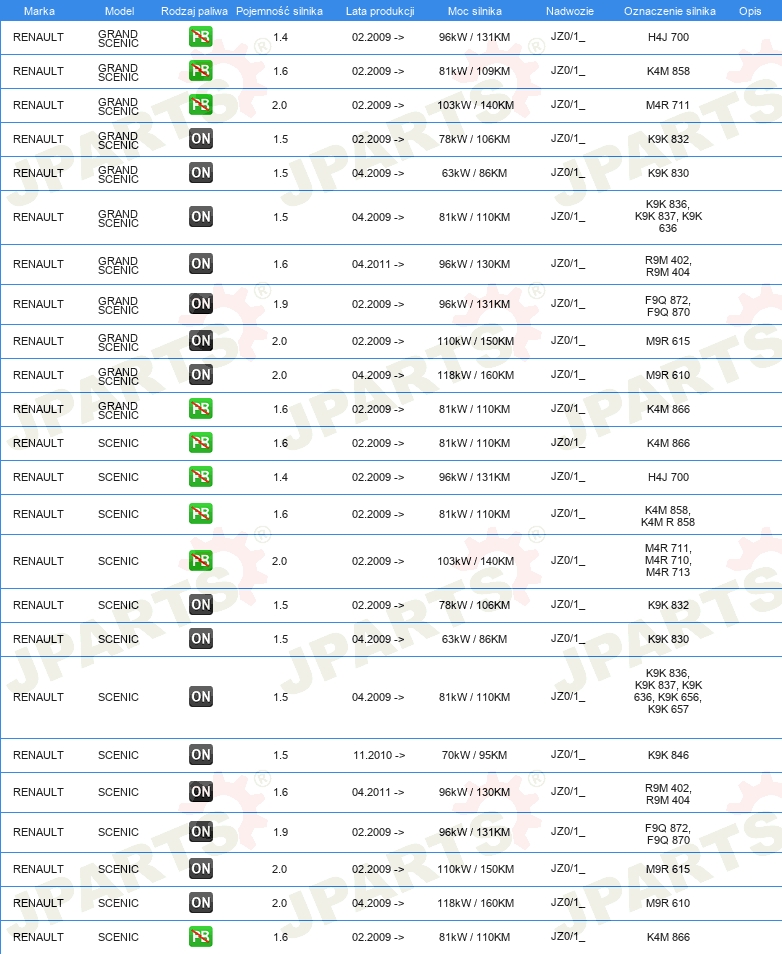Select the ON icon in Scenic M9R 610 row
Screen dimensions: 782x954
point(201,904)
